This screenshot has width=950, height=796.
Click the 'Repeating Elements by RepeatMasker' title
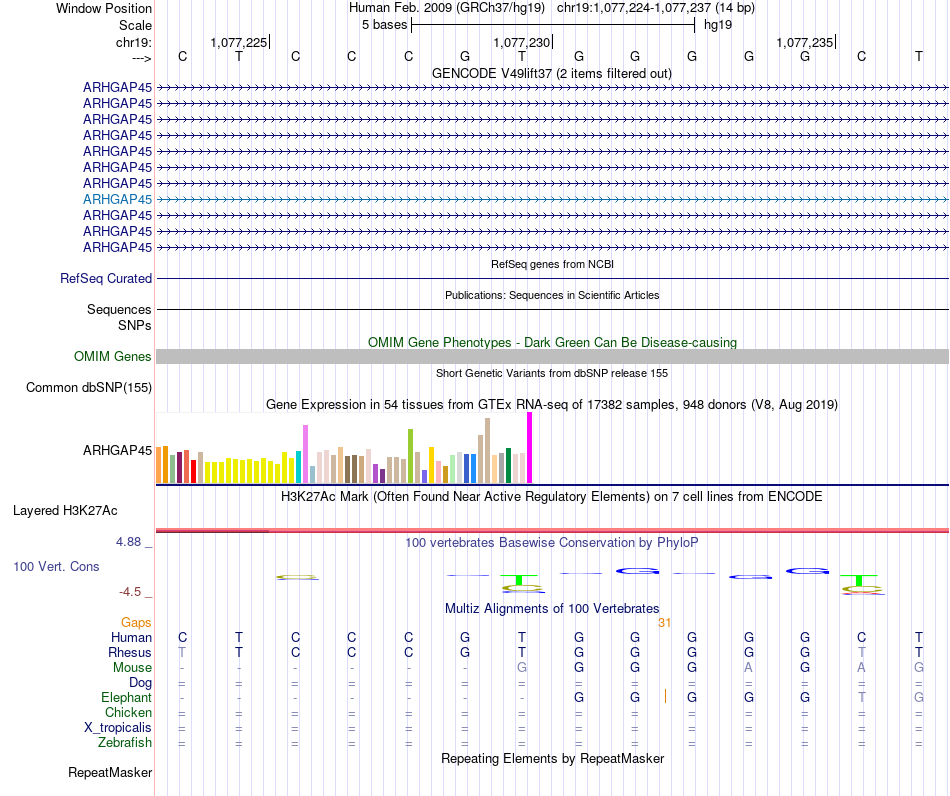coord(553,758)
